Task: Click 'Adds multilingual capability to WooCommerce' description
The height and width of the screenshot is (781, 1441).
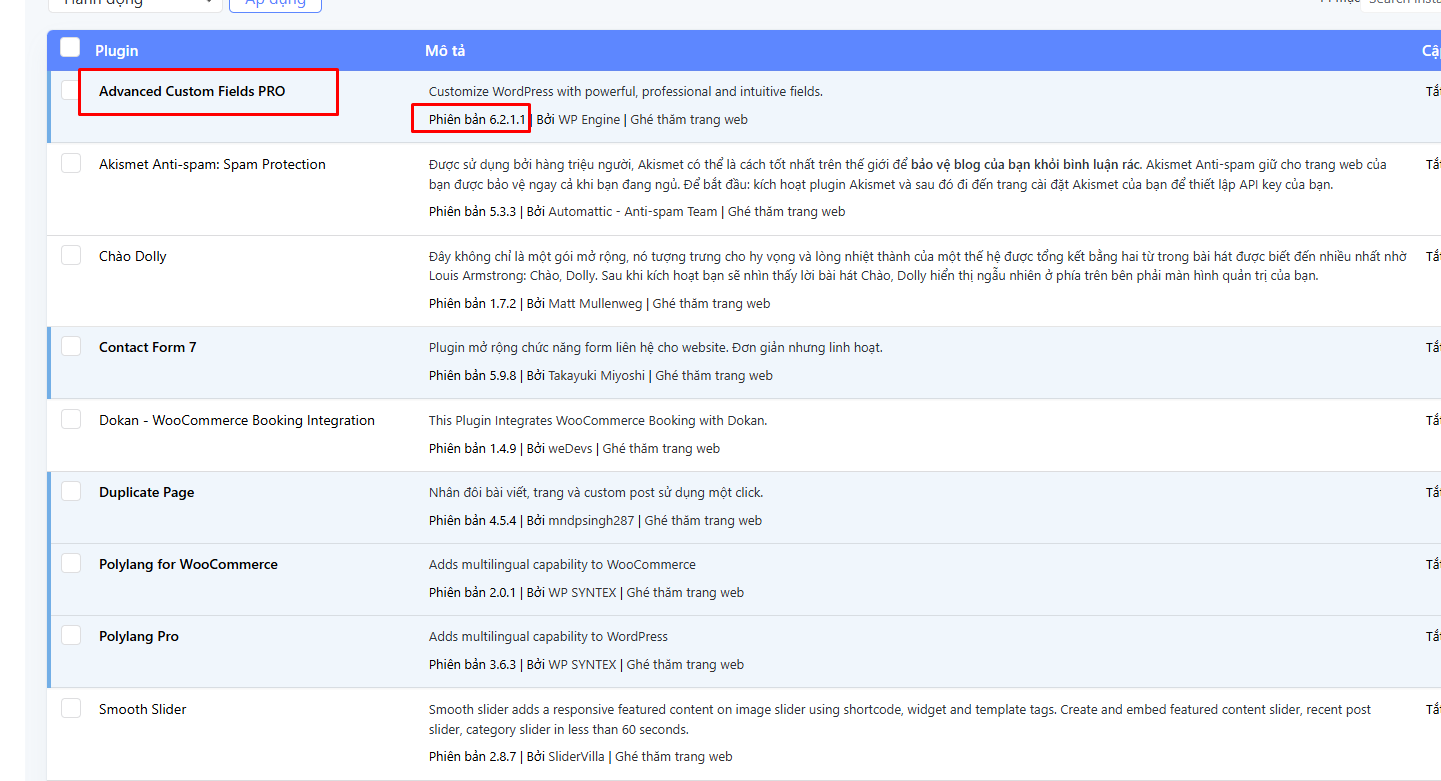Action: 562,565
